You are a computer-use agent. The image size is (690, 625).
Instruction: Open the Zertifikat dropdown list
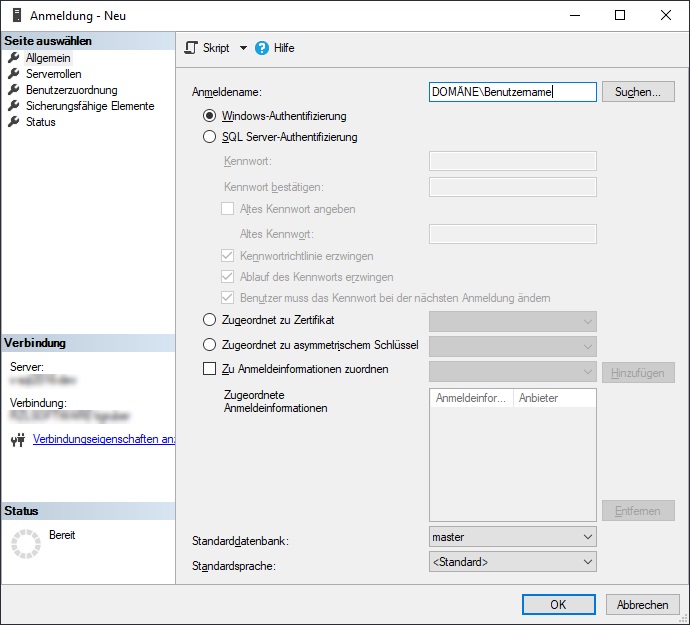[x=513, y=321]
